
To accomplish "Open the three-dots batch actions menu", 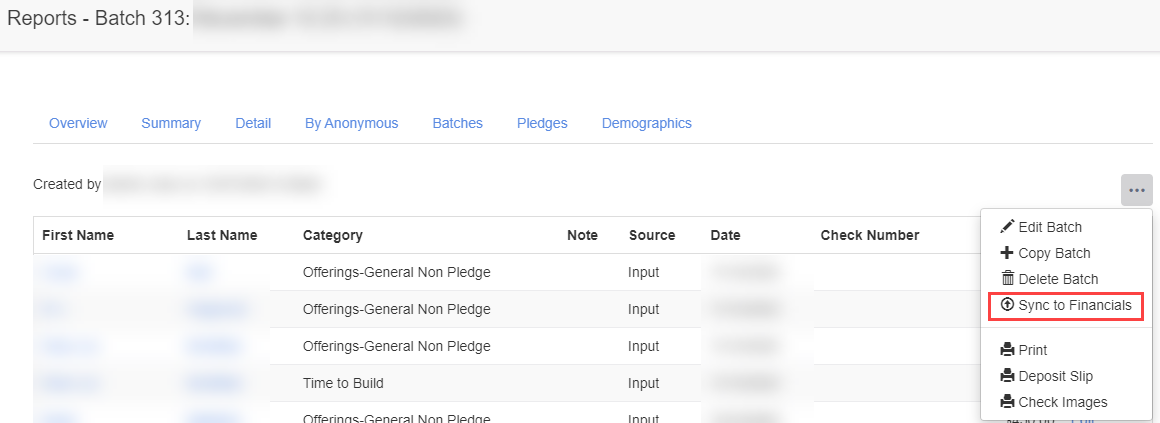I will 1136,190.
